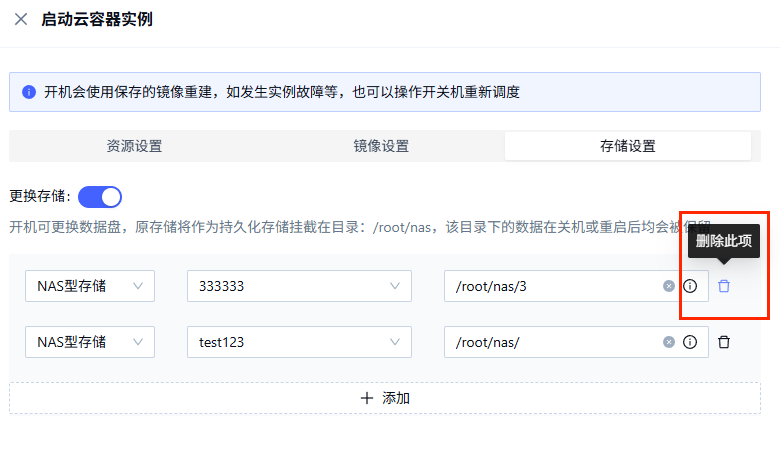Select the 存储设置 tab
The image size is (780, 462).
tap(627, 146)
